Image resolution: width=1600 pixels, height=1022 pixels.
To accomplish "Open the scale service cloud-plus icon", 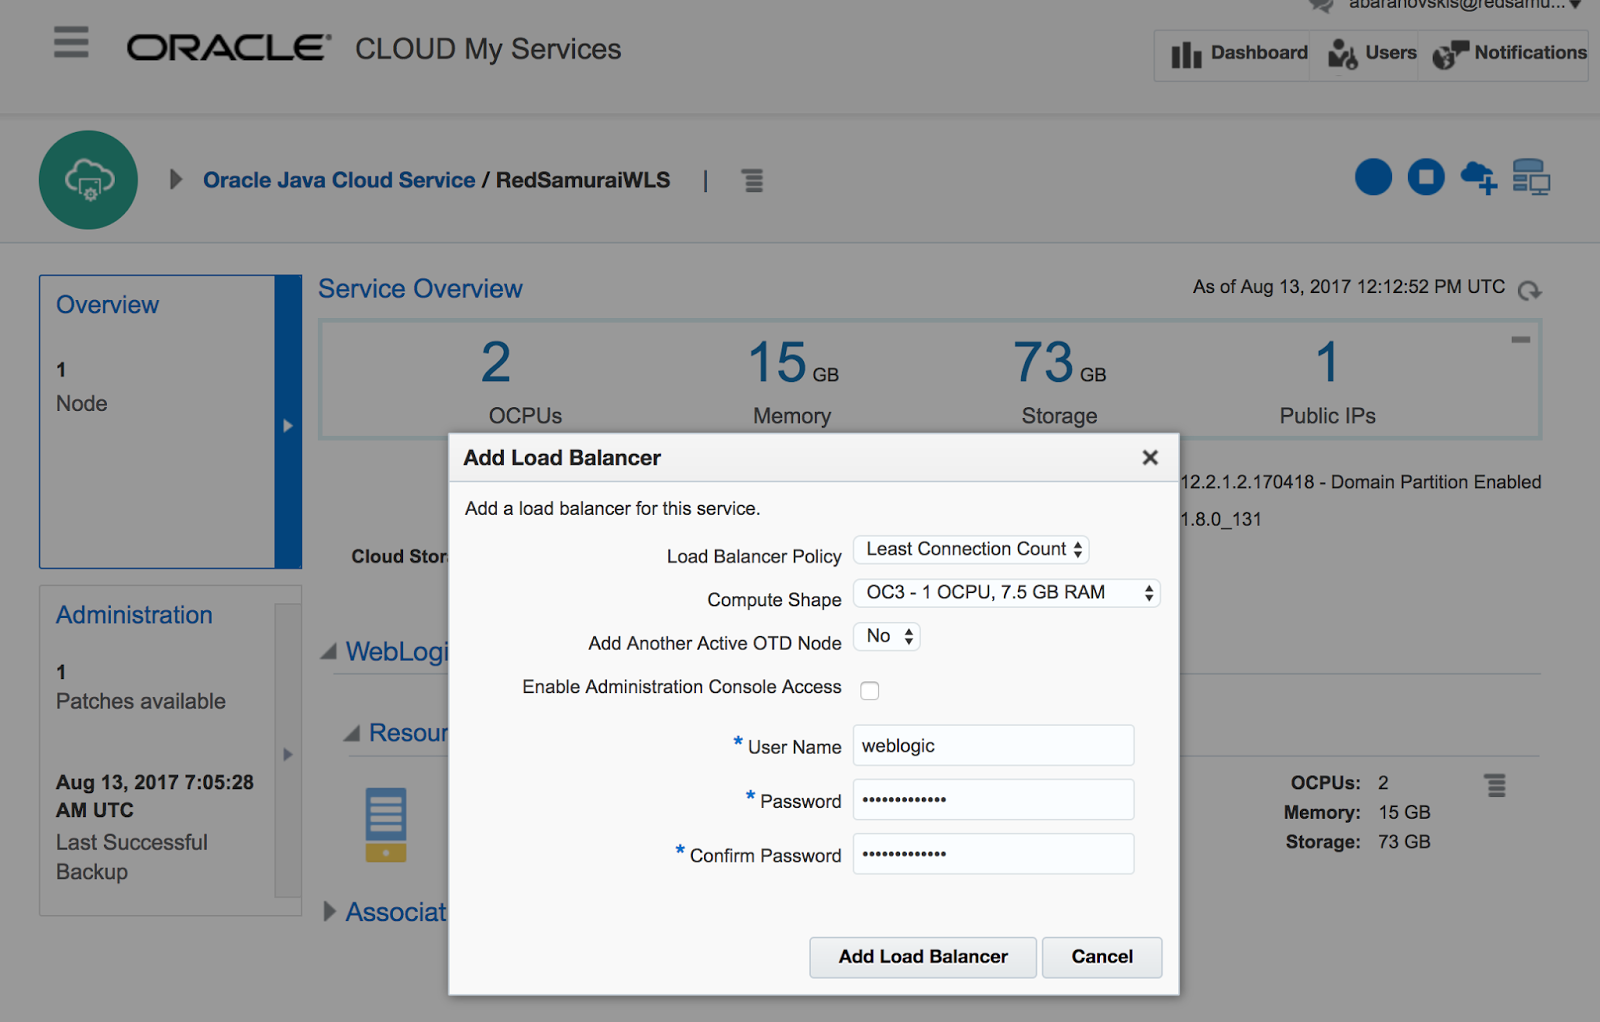I will (x=1478, y=177).
